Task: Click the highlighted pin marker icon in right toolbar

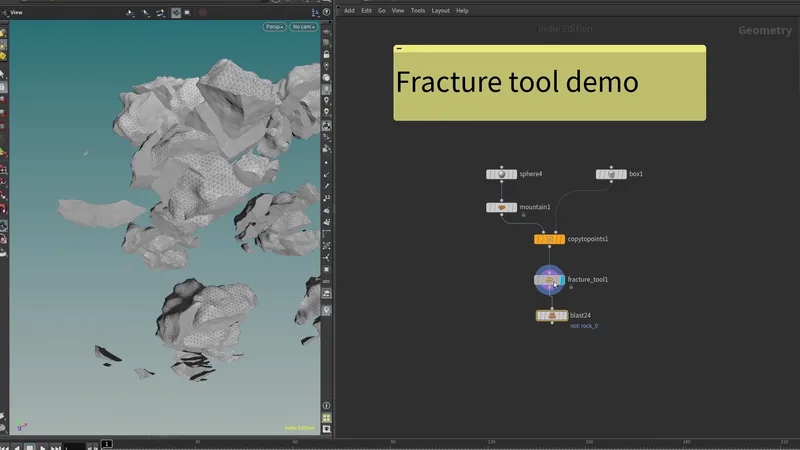Action: (327, 310)
